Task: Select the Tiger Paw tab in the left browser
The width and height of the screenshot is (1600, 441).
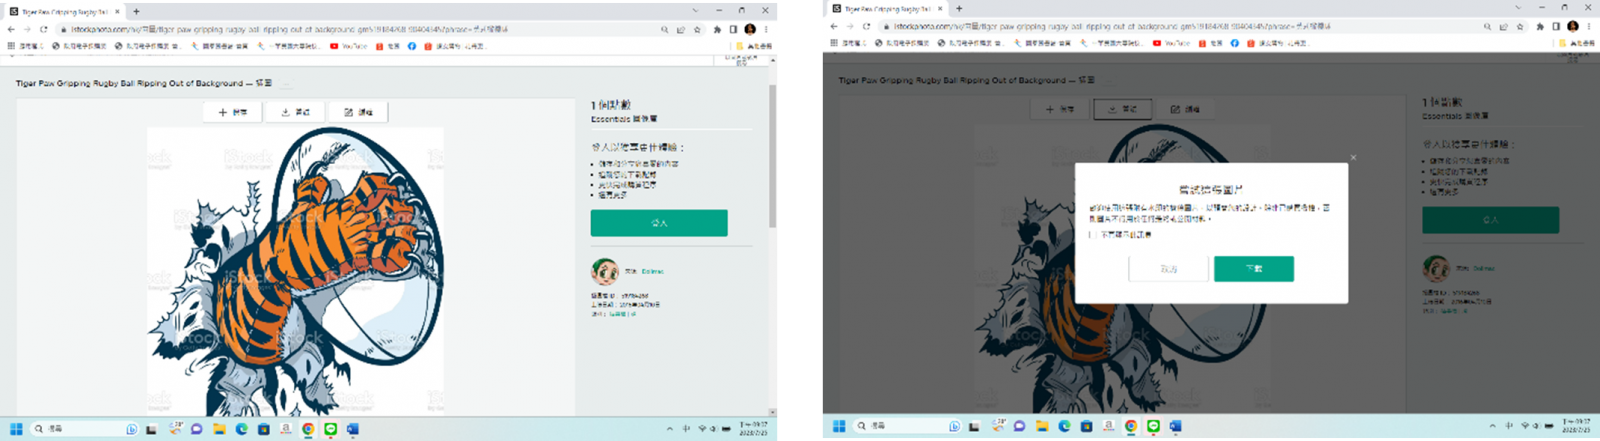Action: tap(64, 11)
